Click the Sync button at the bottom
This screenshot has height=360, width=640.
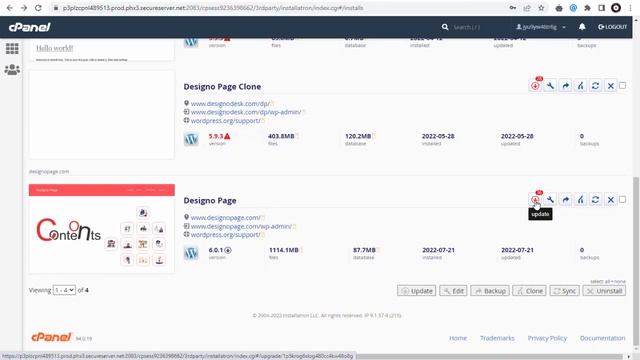564,291
